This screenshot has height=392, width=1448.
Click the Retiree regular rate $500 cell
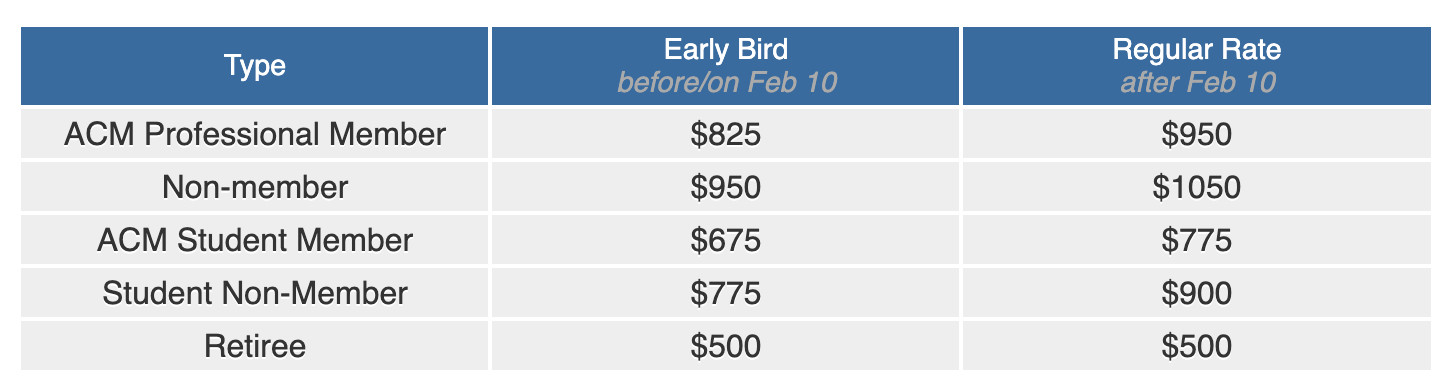click(1196, 346)
